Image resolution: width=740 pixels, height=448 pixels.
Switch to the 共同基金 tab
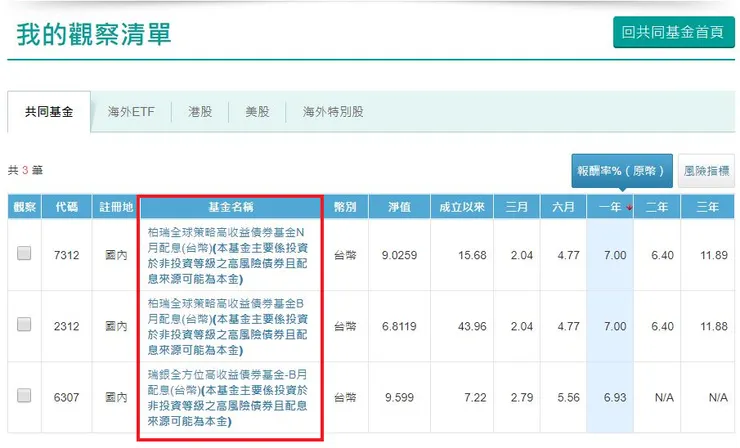49,112
